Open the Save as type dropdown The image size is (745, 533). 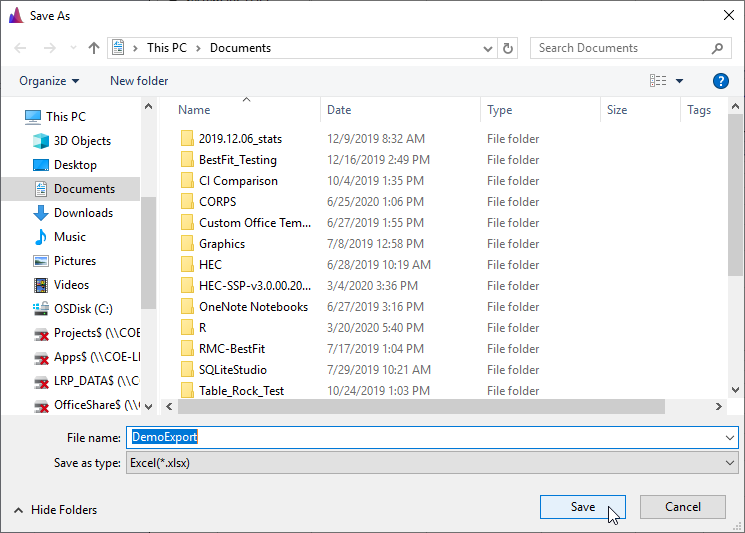click(432, 463)
